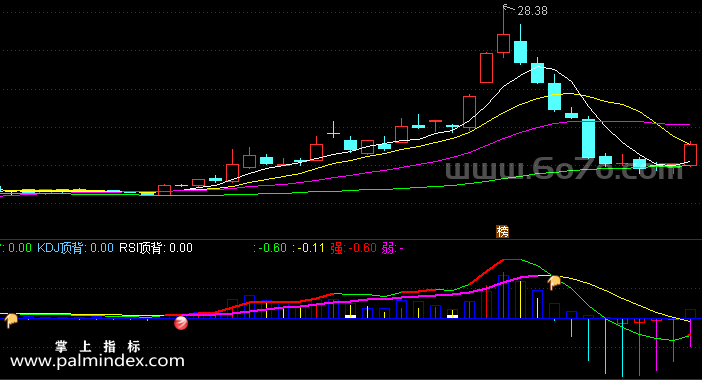702x380 pixels.
Task: Click the 28.38 high price label
Action: pos(532,11)
